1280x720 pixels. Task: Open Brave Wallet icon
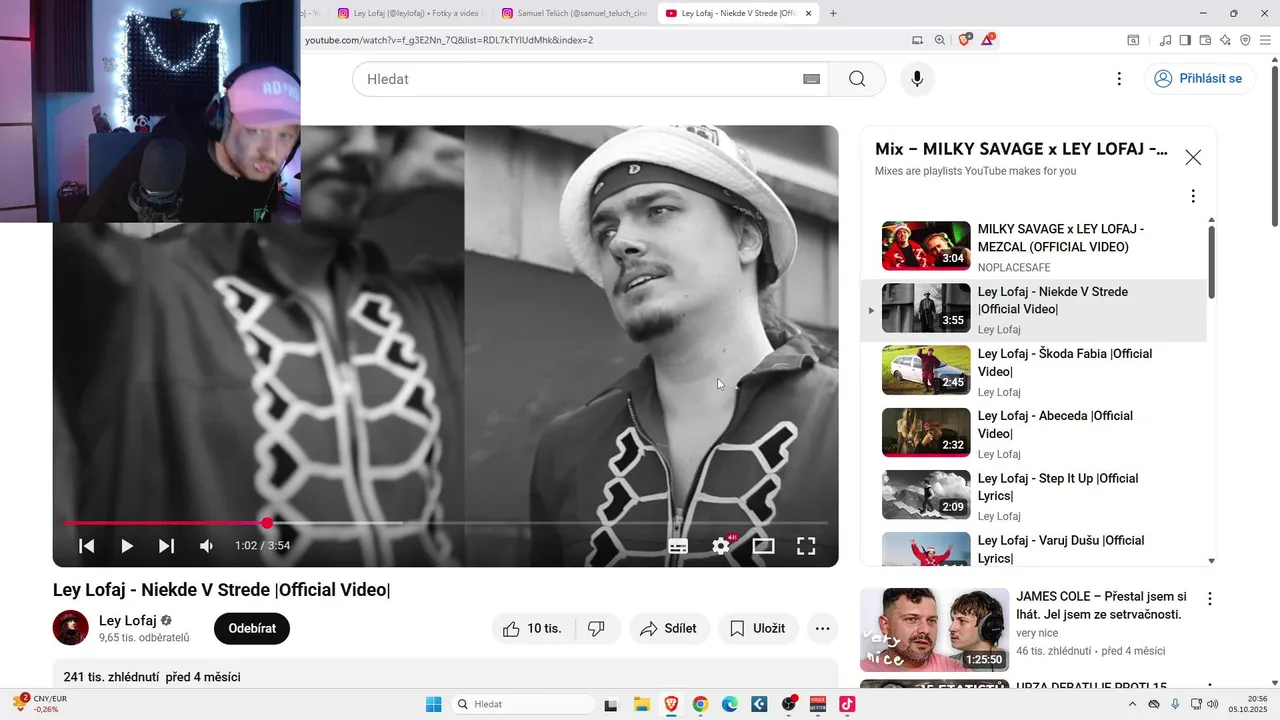coord(1205,40)
